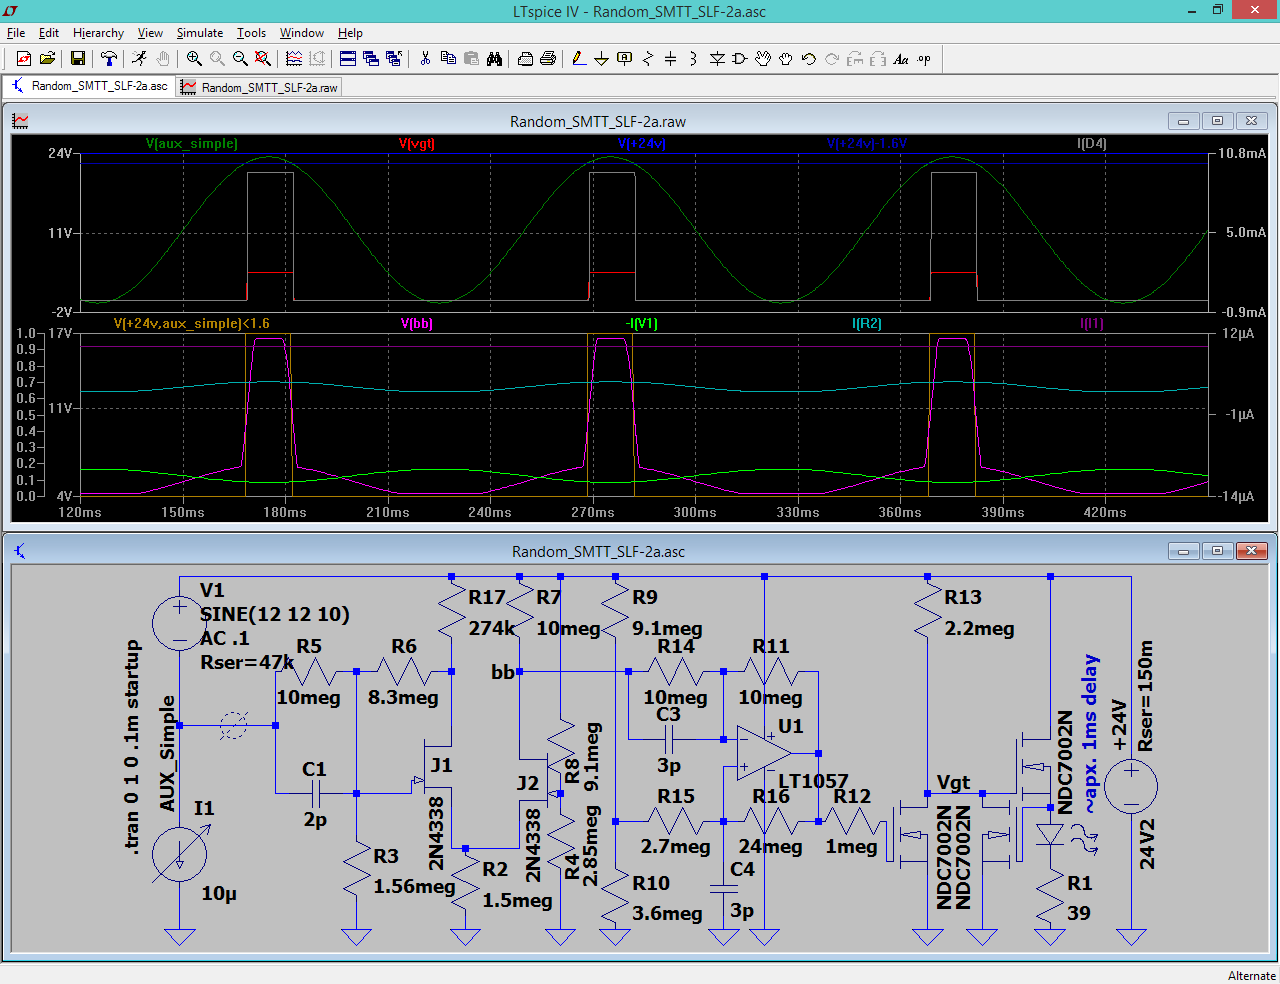
Task: Zoom to fit with the crossed magnifier icon
Action: click(263, 59)
